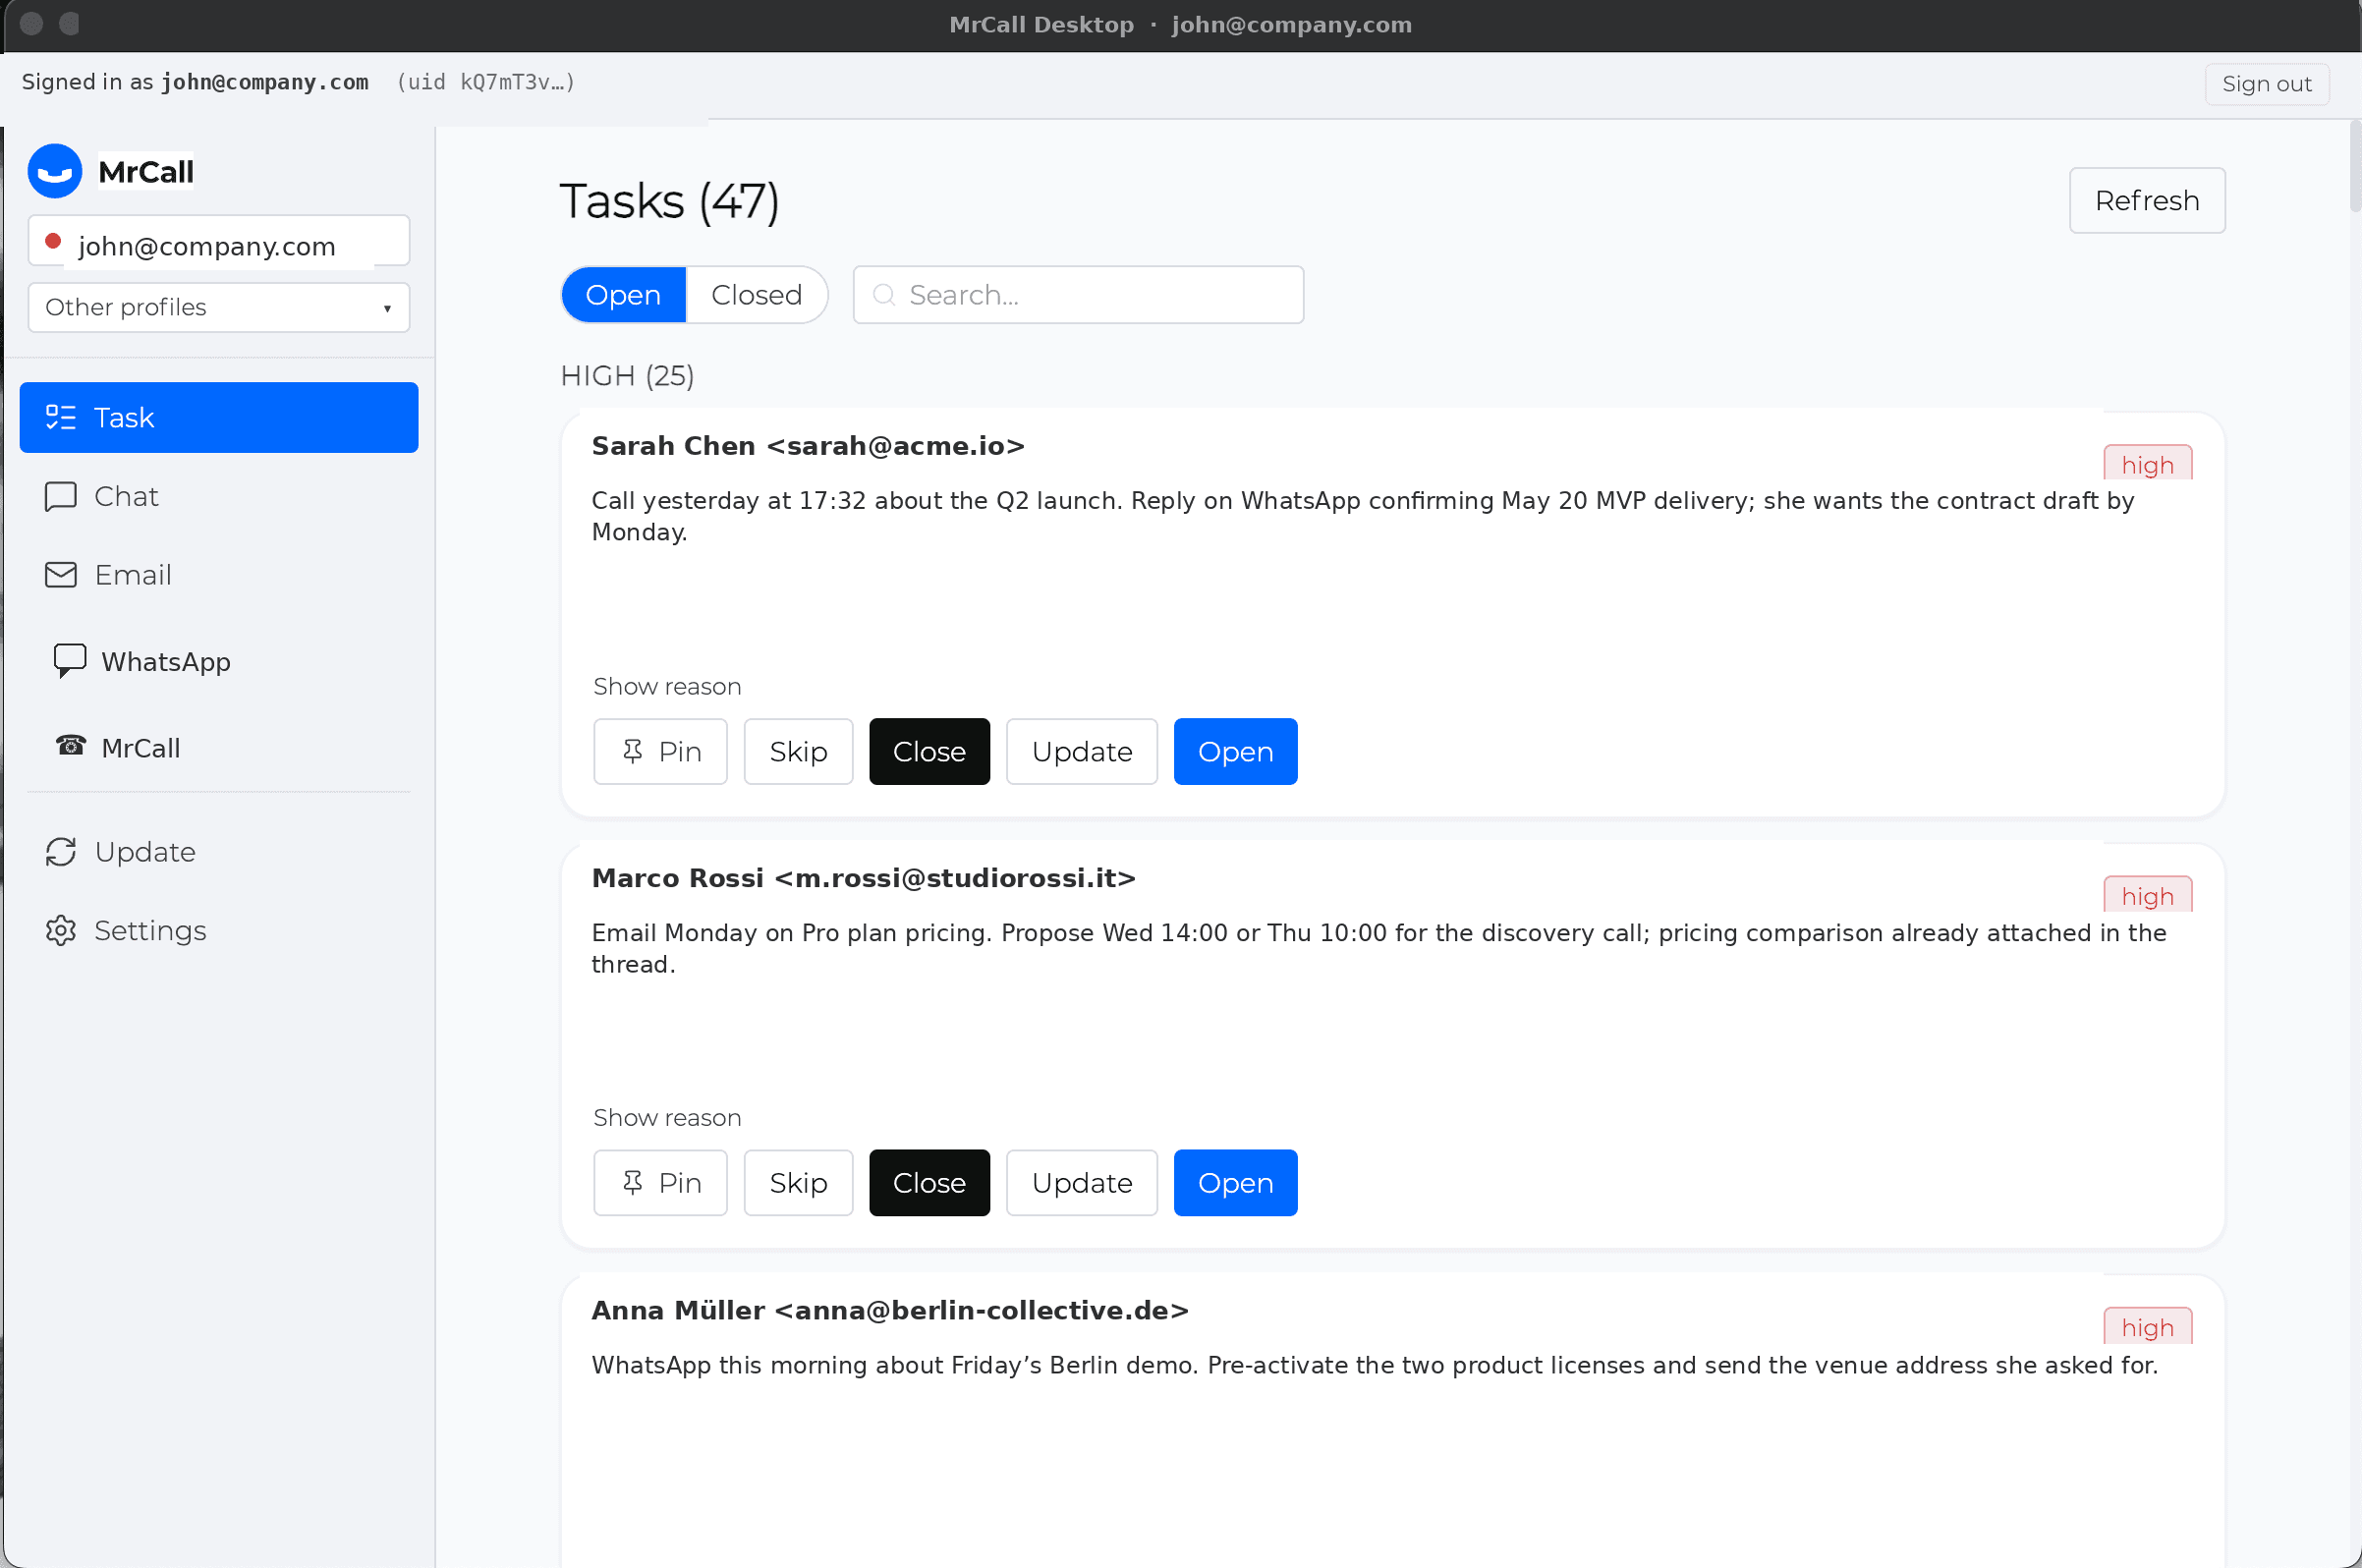Click the high badge on Sarah Chen's task
Screen dimensions: 2362x1568
2147,464
